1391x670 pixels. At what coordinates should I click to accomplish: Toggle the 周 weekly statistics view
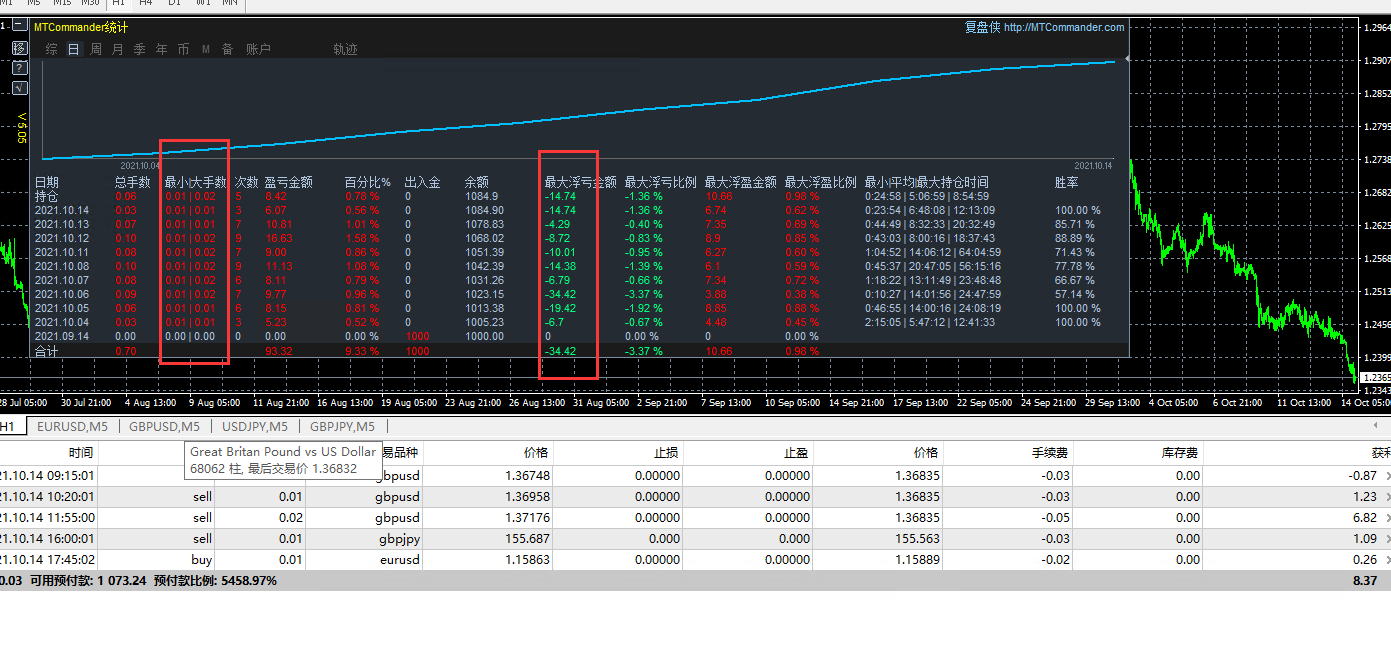coord(95,48)
